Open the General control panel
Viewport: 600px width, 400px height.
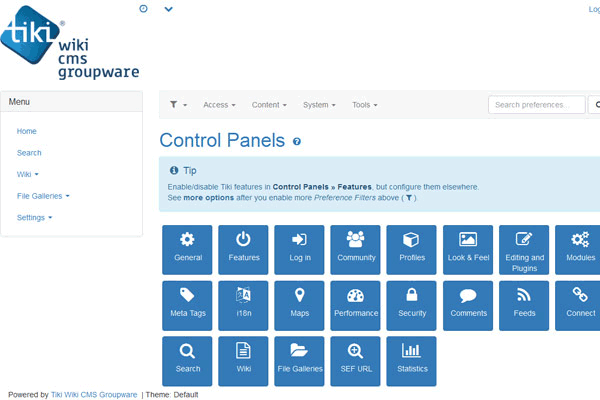coord(187,249)
